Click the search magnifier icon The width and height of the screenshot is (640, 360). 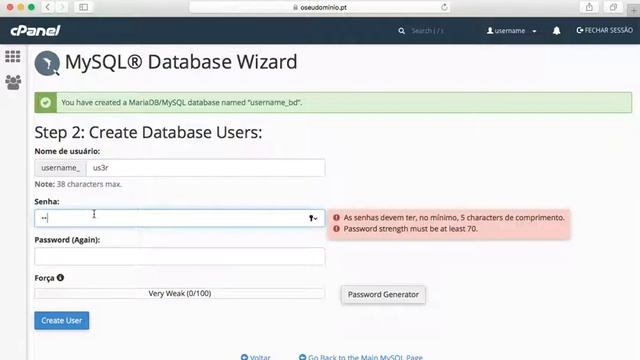[402, 31]
